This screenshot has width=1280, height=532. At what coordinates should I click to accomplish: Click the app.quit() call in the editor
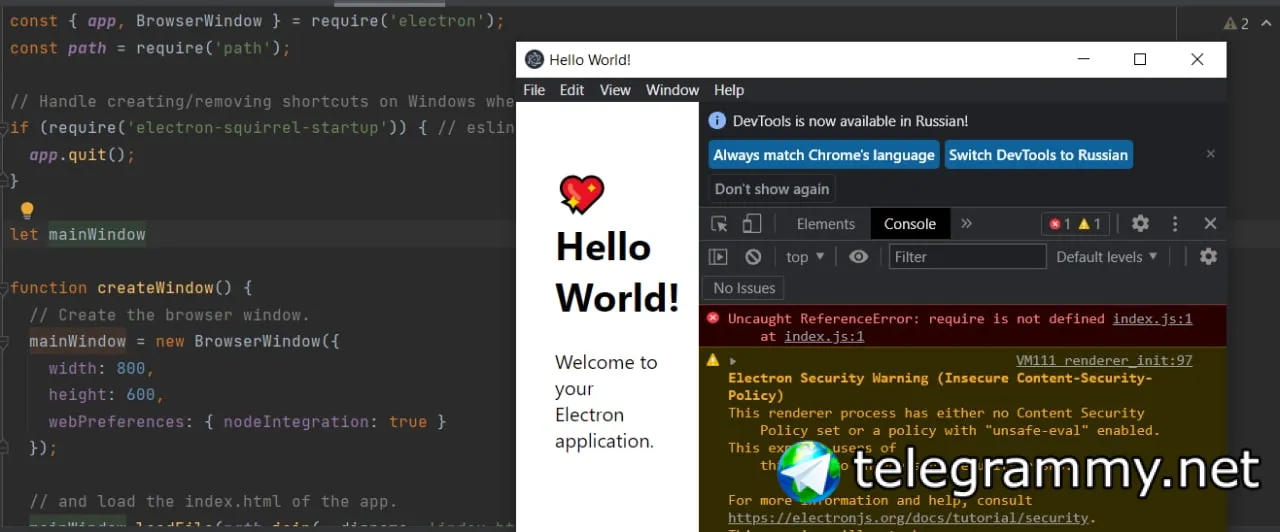pos(82,155)
